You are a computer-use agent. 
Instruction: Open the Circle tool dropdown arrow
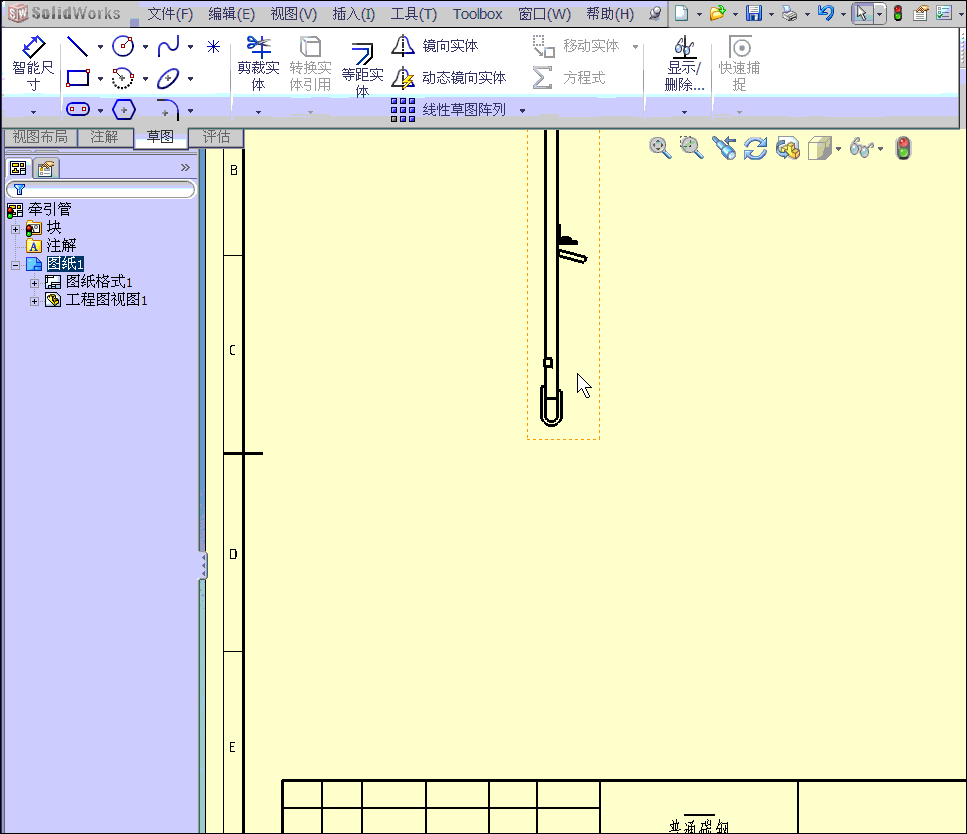[146, 47]
